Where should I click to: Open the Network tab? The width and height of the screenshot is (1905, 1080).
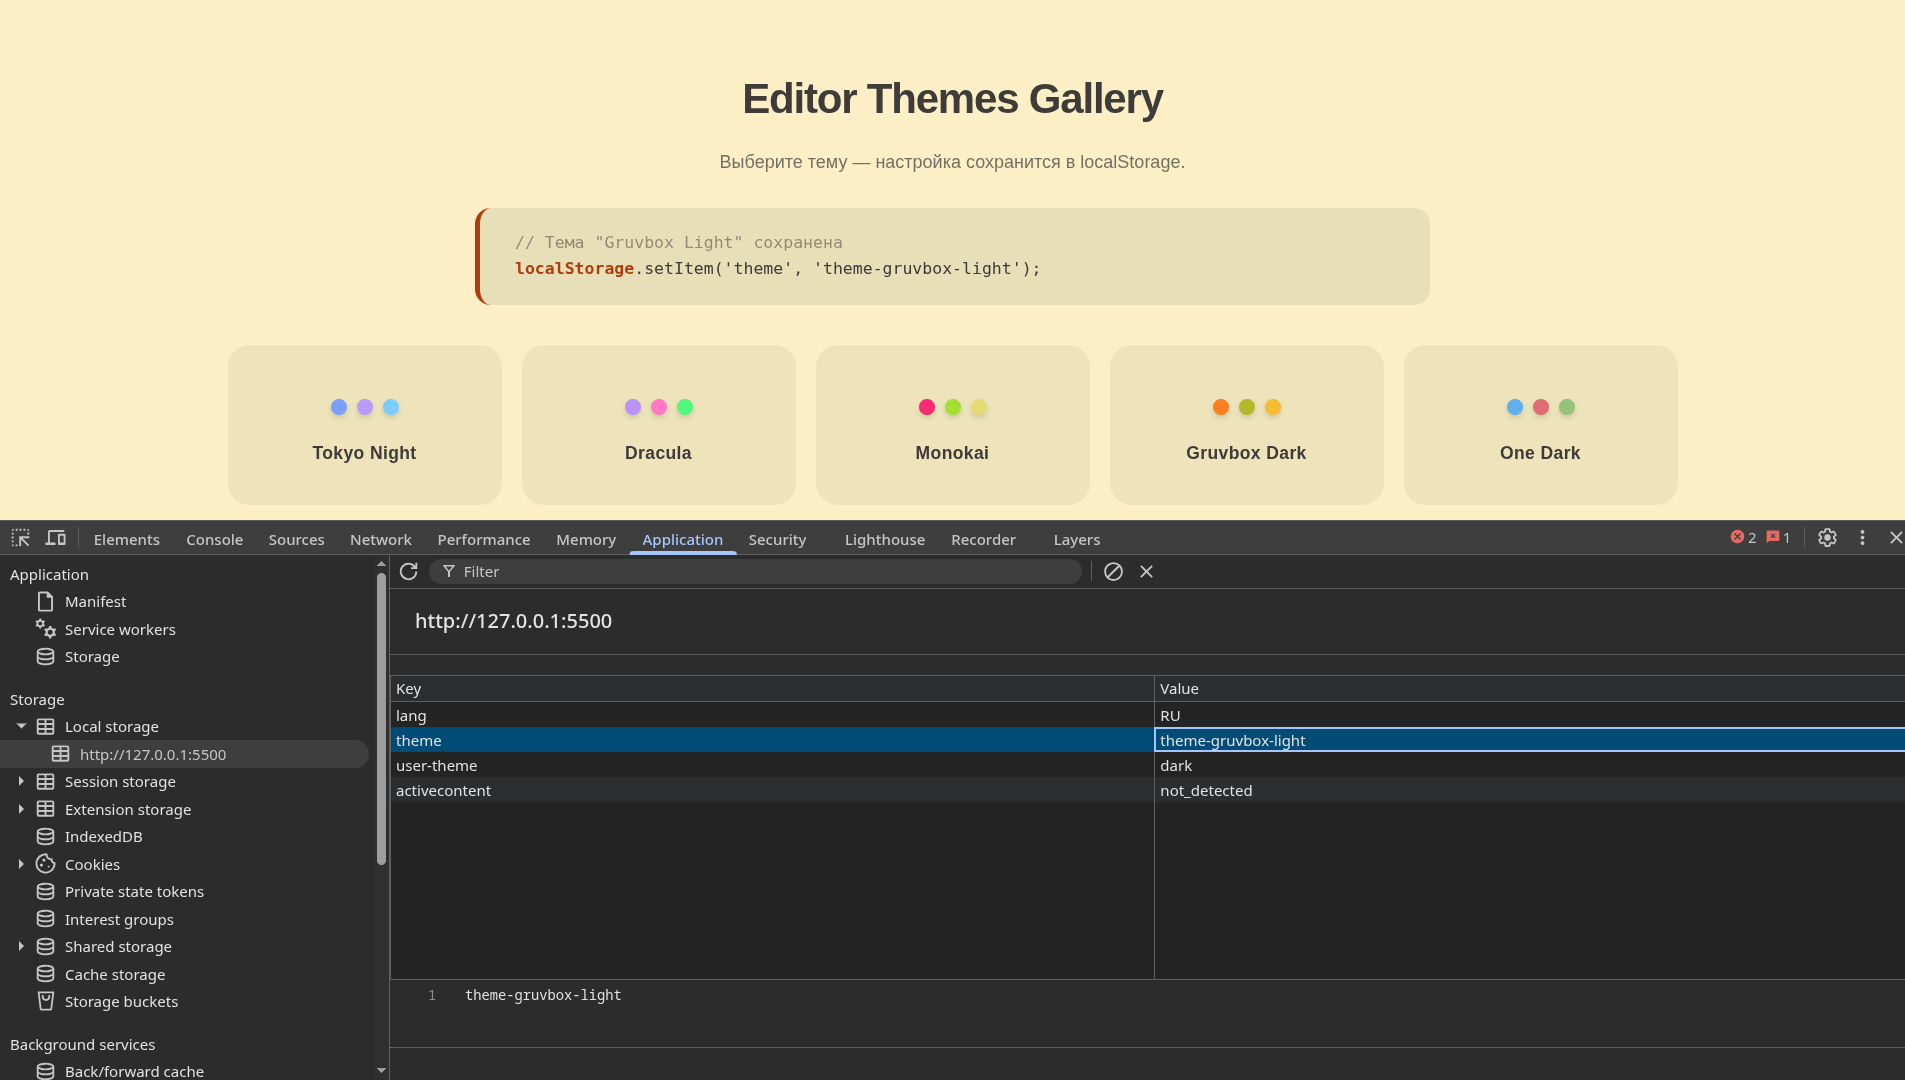coord(380,540)
